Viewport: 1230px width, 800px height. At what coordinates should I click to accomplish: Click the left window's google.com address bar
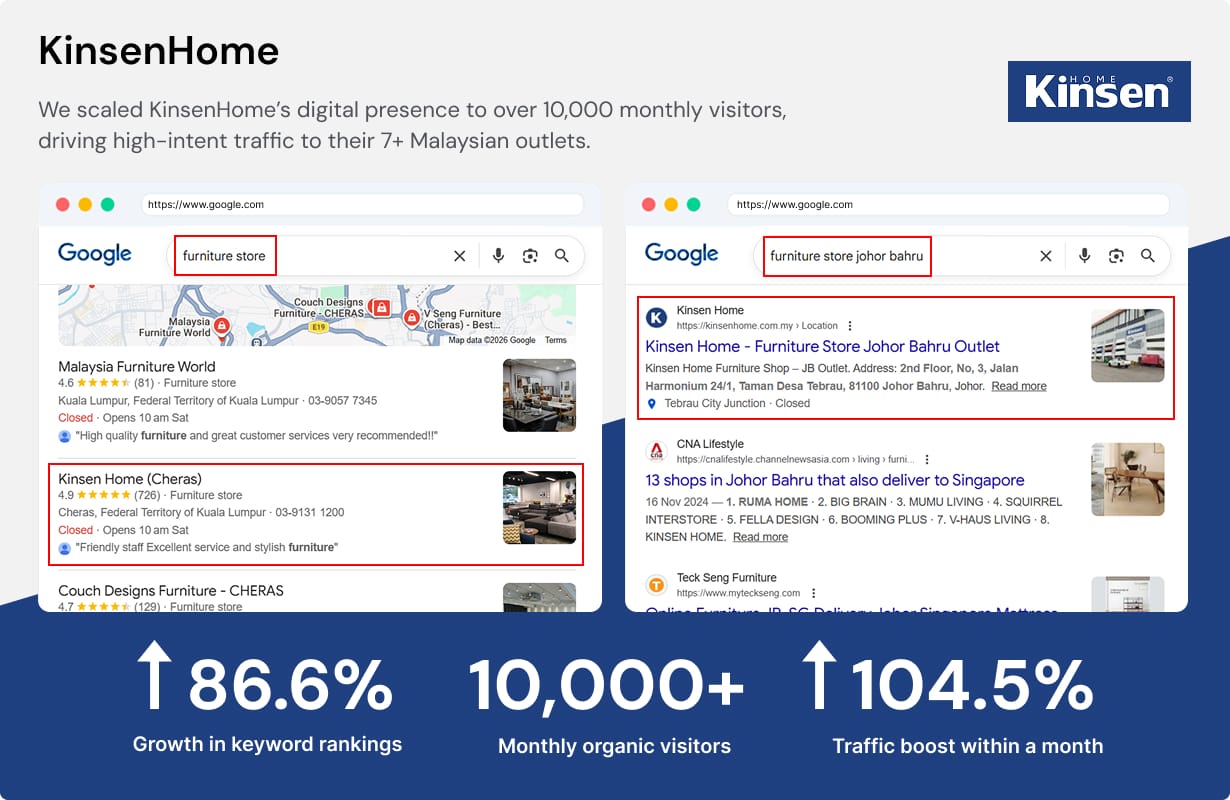pyautogui.click(x=362, y=204)
